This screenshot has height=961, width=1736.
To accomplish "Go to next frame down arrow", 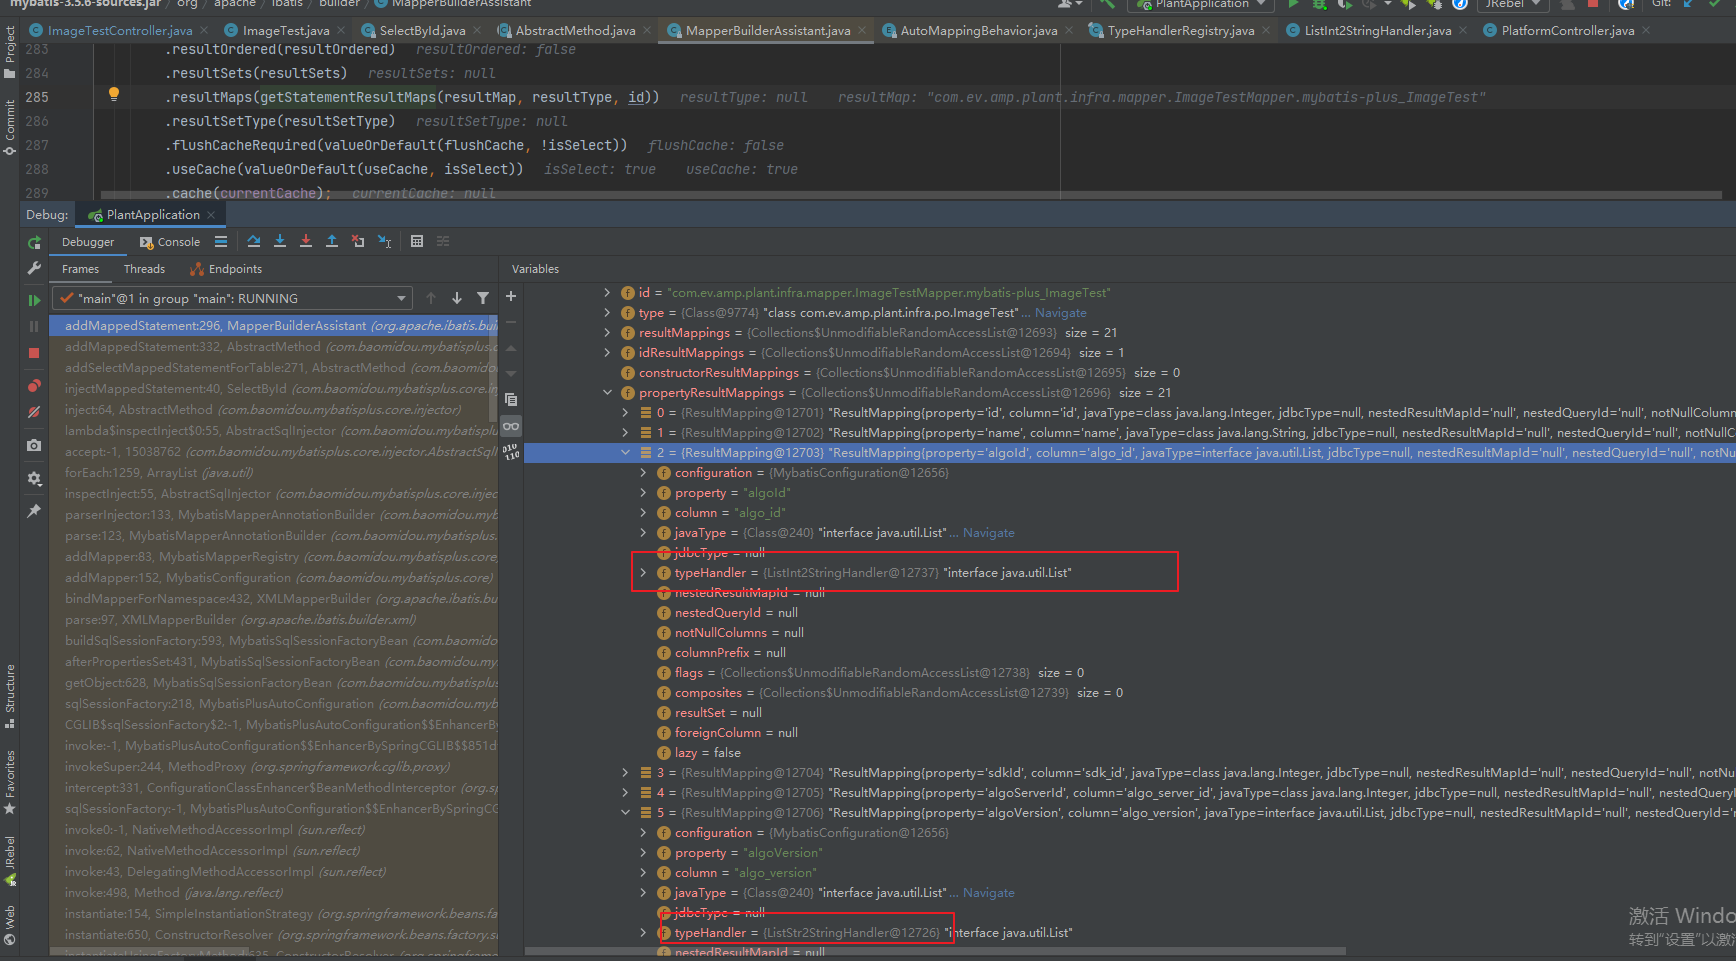I will click(457, 298).
